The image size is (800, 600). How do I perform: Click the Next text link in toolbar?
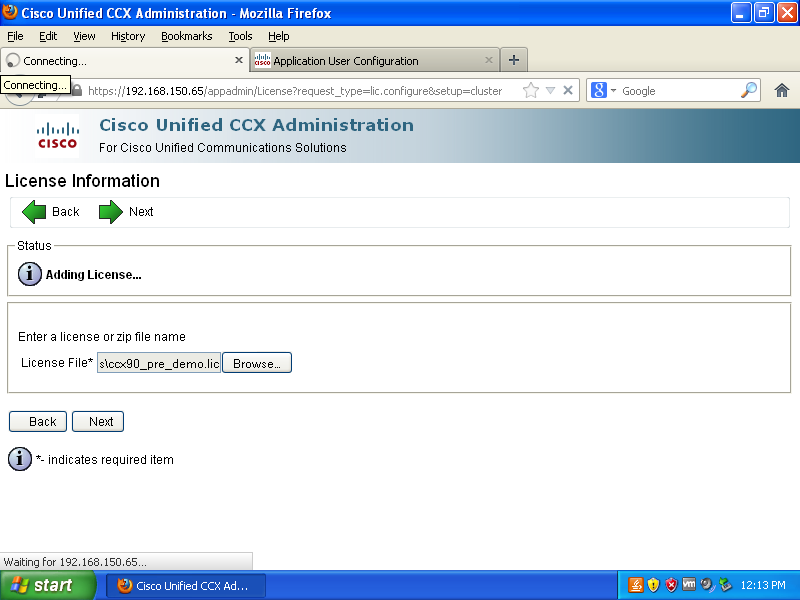tap(141, 212)
